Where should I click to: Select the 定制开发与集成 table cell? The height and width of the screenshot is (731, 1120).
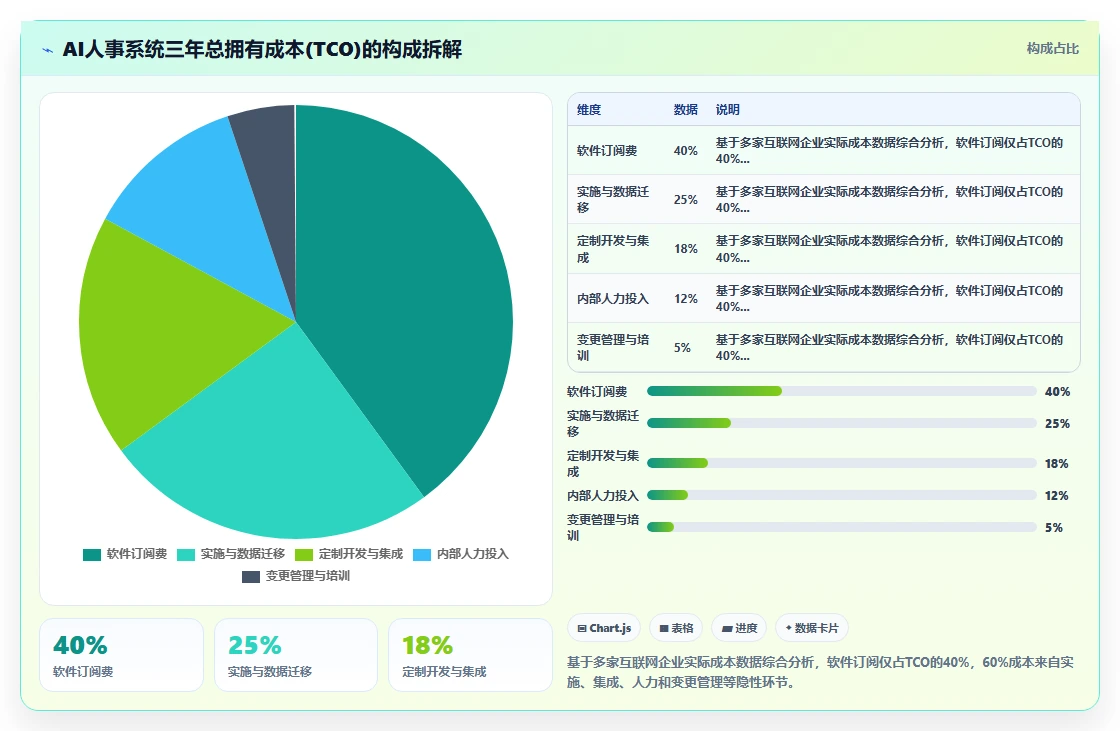point(614,249)
